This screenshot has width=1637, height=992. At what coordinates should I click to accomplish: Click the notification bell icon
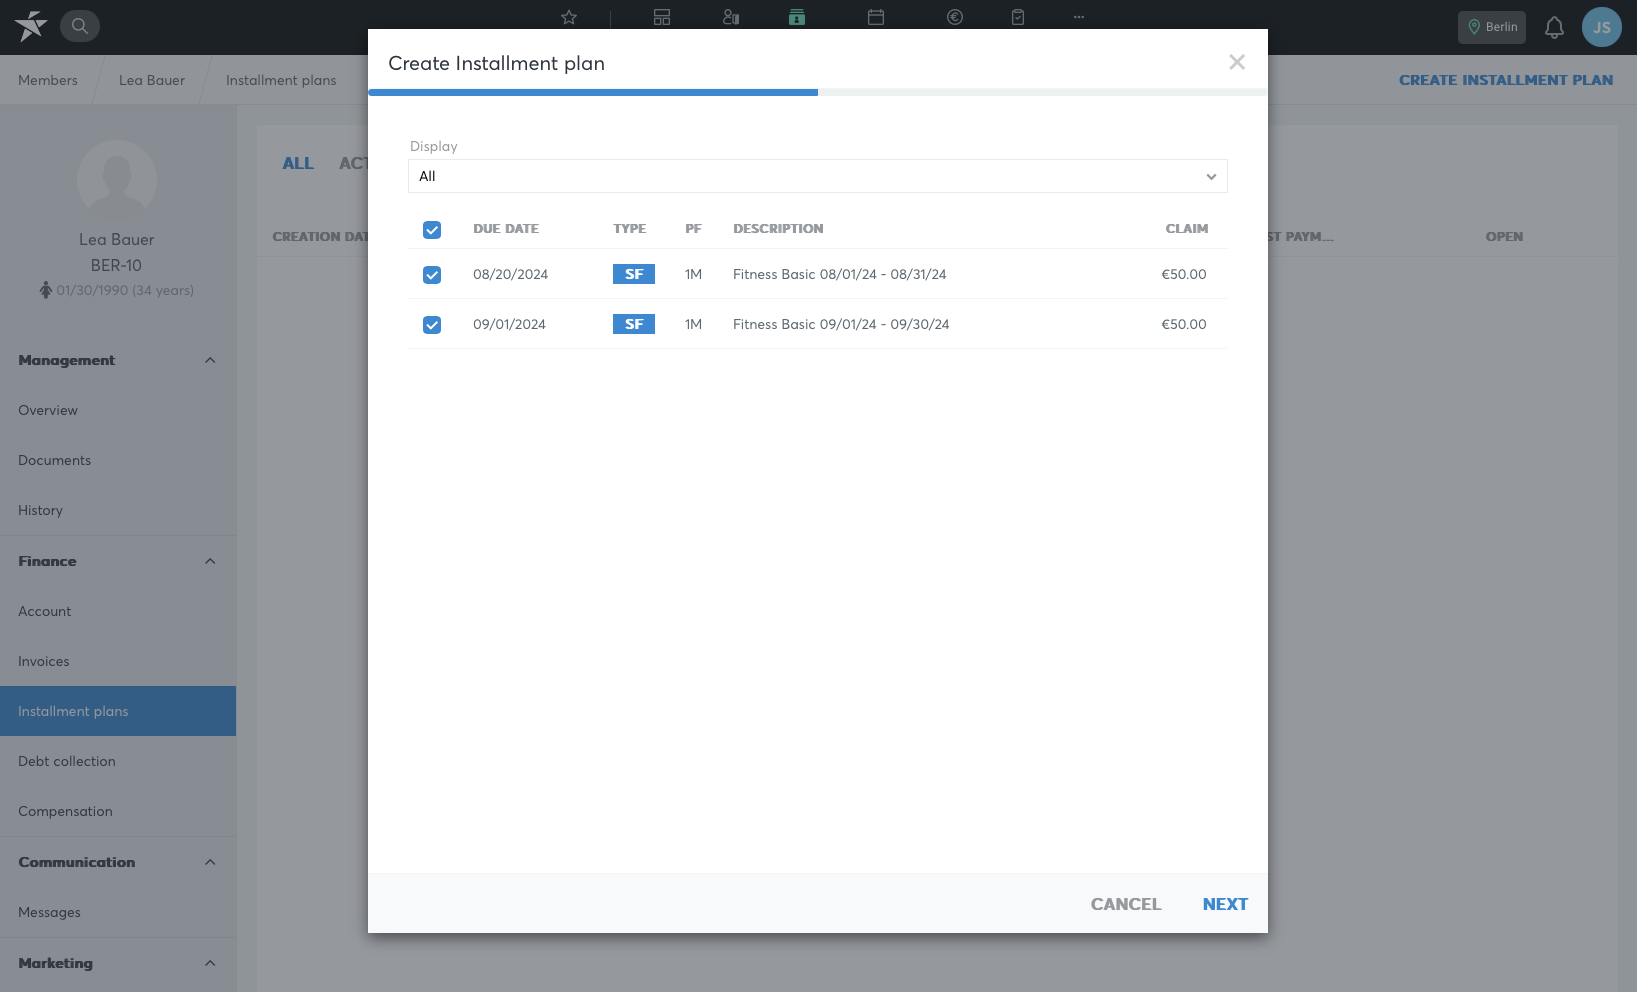point(1554,27)
